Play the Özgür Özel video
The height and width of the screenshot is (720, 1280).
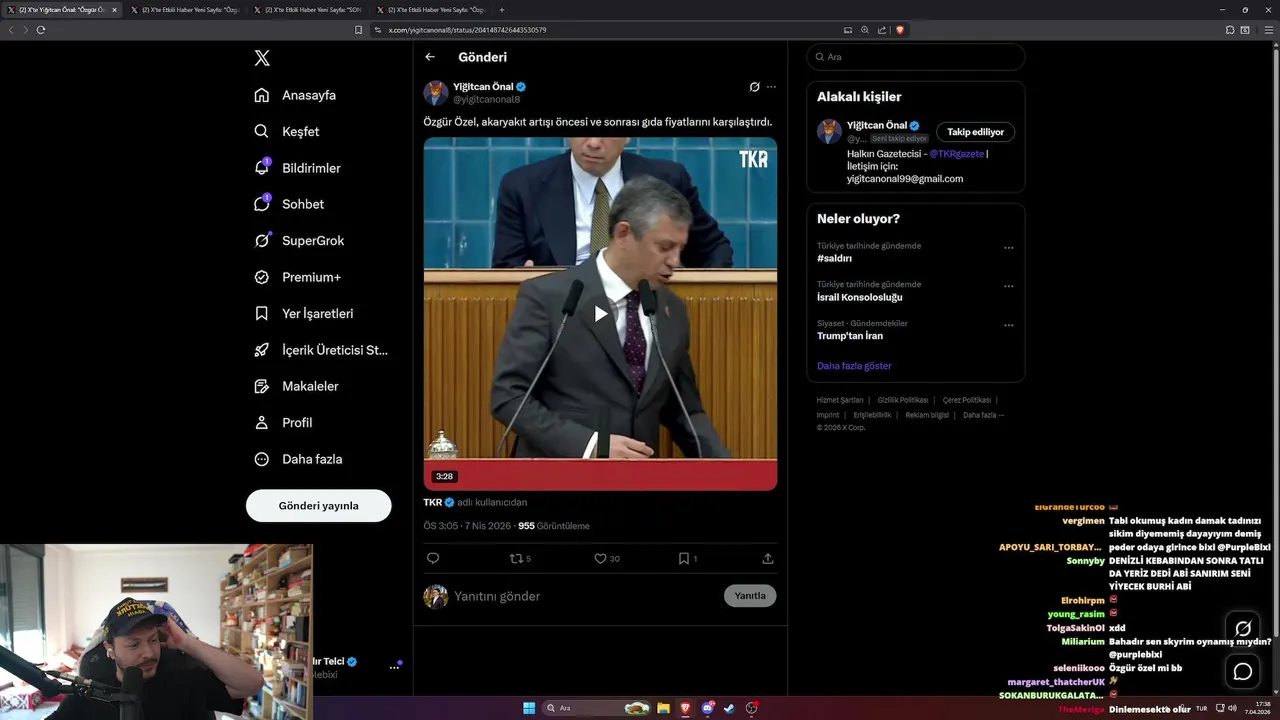pos(600,313)
